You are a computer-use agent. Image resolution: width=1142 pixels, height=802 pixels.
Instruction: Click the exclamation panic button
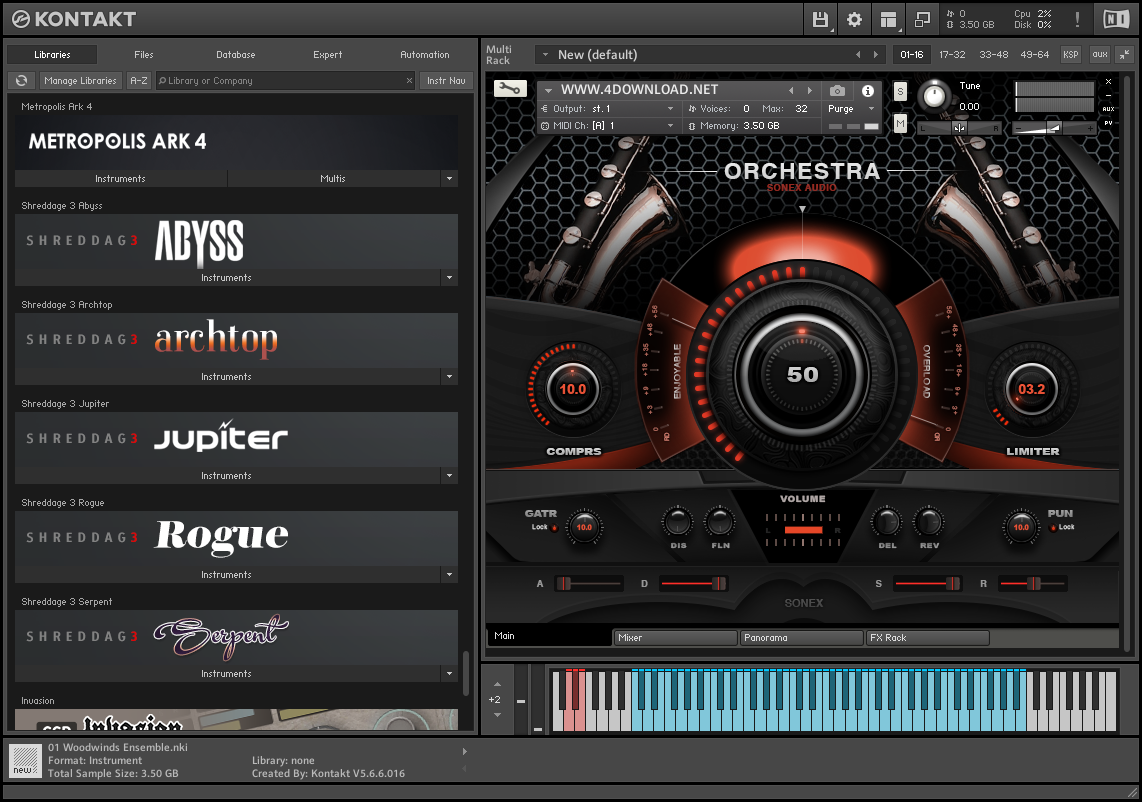(x=1077, y=20)
